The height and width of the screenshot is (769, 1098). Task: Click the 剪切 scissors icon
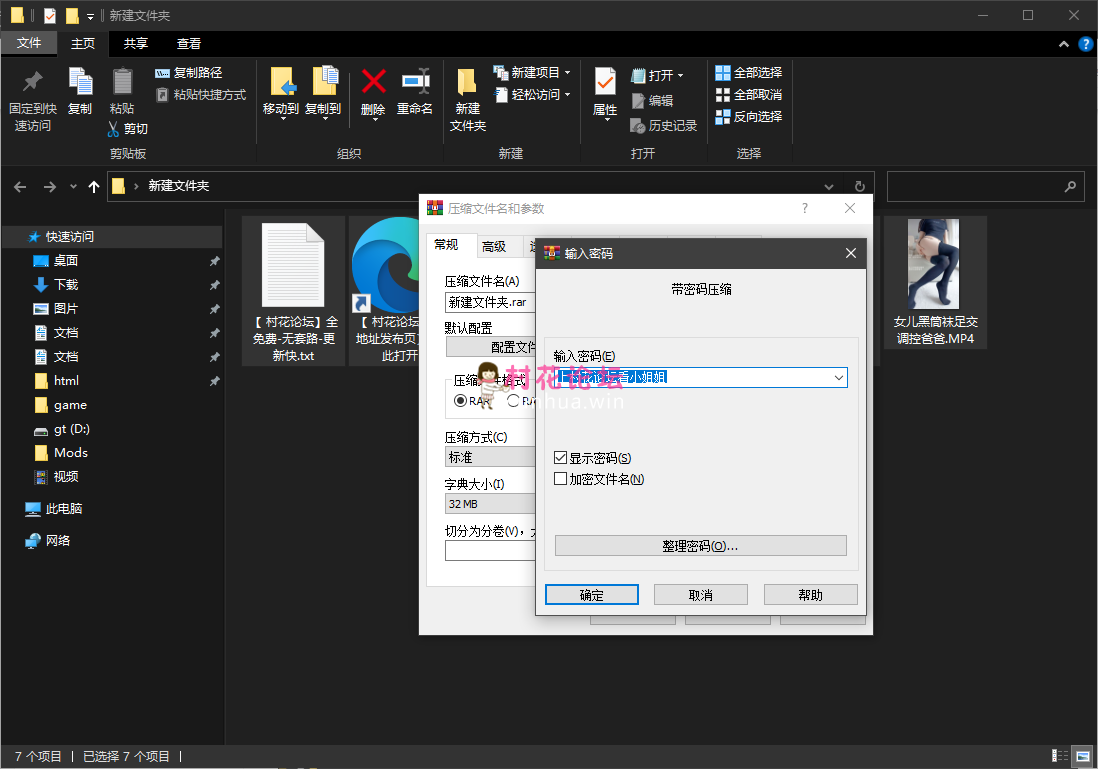point(114,129)
